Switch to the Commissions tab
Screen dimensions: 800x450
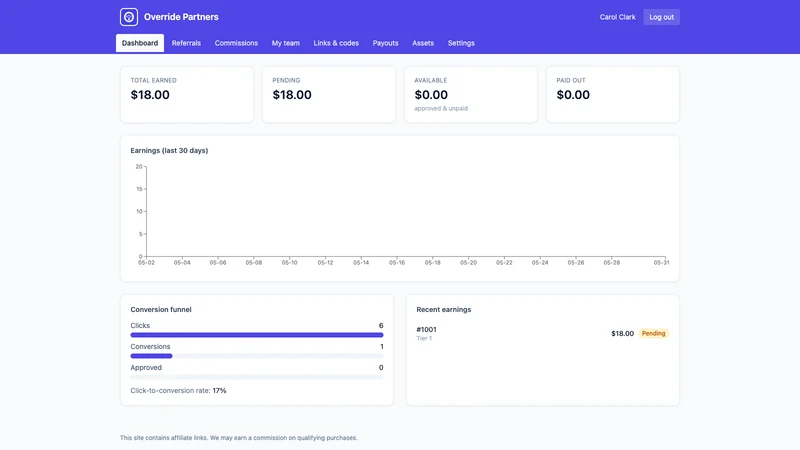(x=236, y=43)
